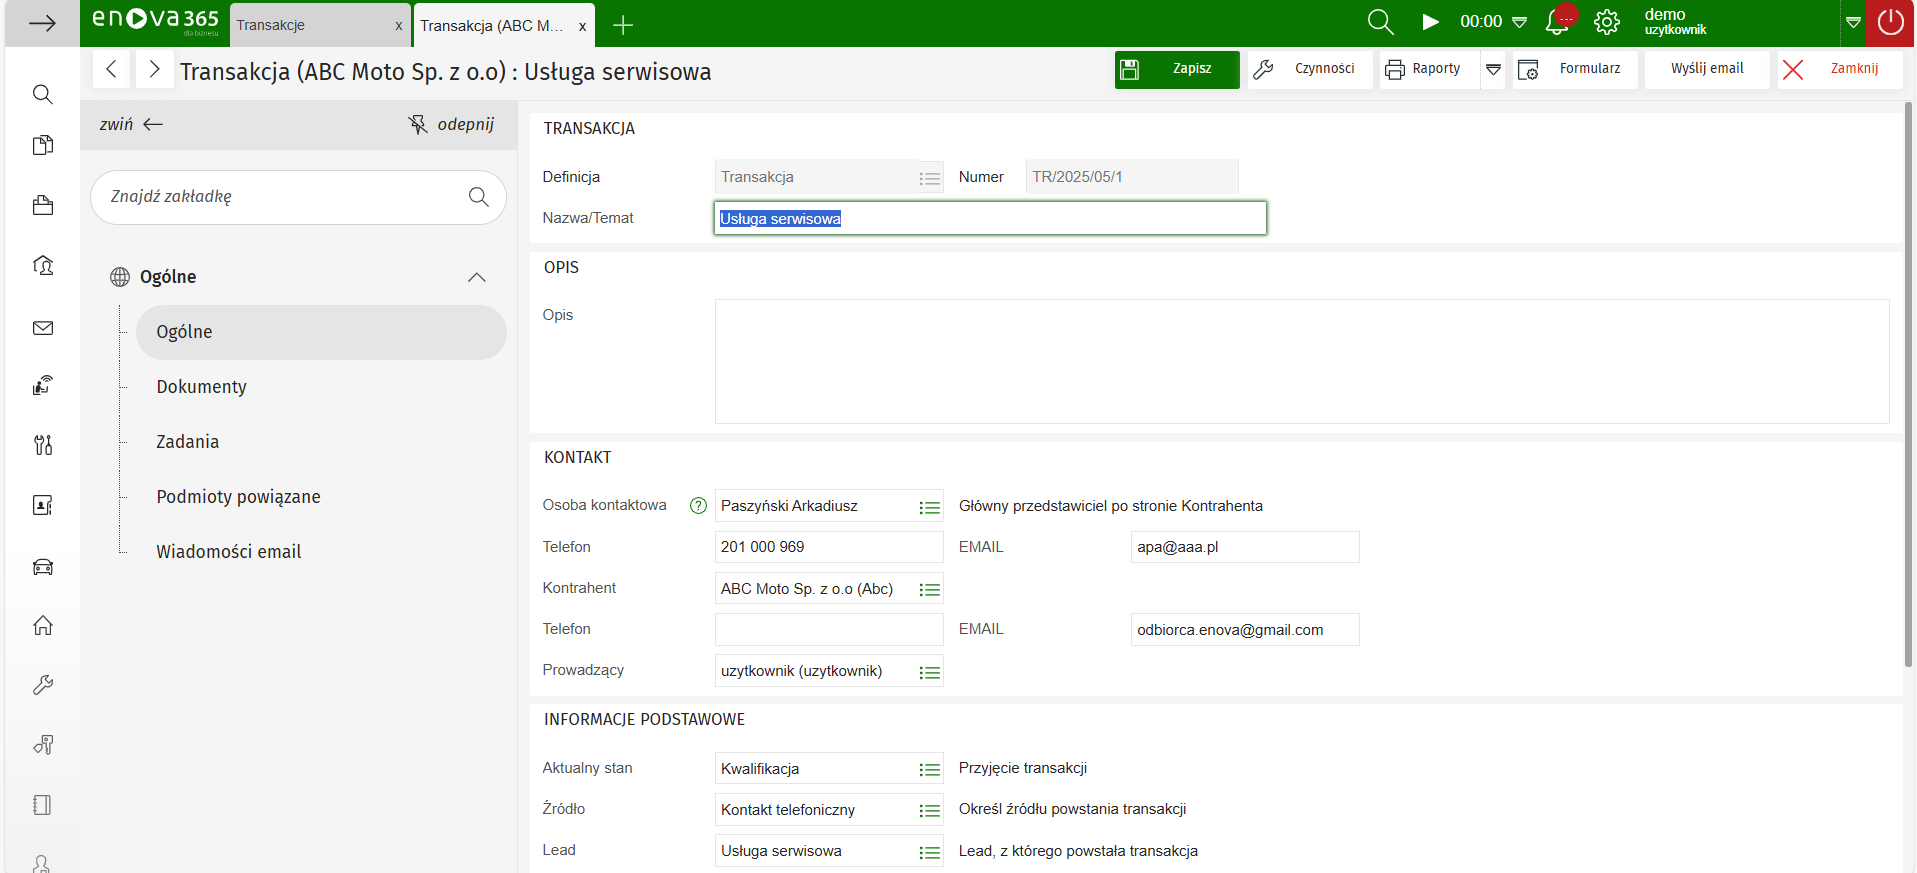Collapse the side panel with zwiń
Image resolution: width=1917 pixels, height=873 pixels.
click(x=131, y=124)
